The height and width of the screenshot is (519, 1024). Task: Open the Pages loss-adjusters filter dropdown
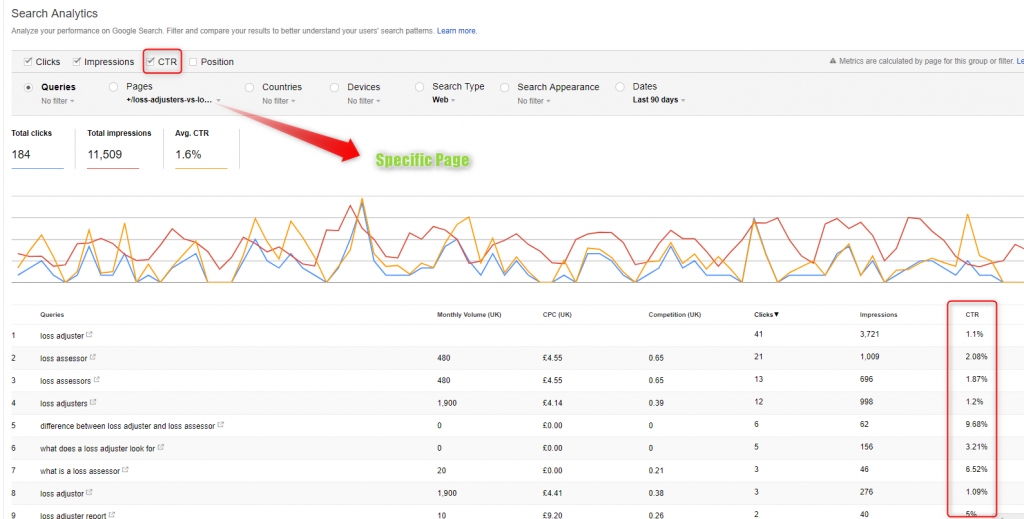pyautogui.click(x=174, y=101)
